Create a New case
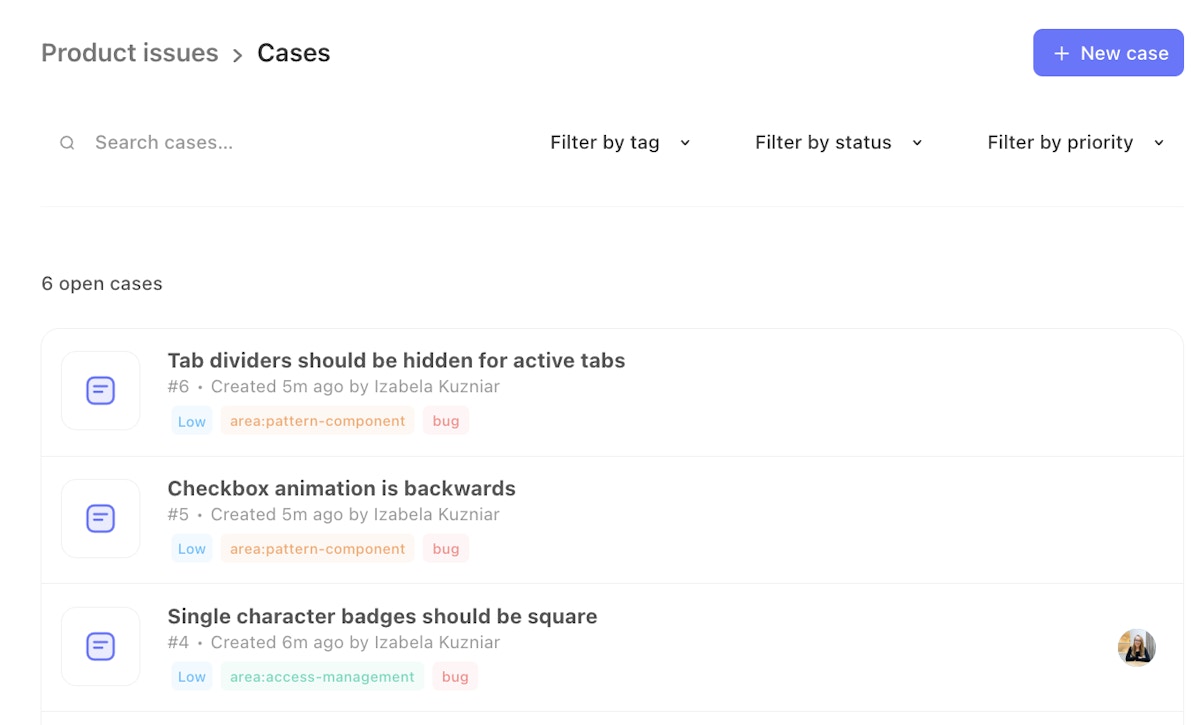 [x=1108, y=53]
